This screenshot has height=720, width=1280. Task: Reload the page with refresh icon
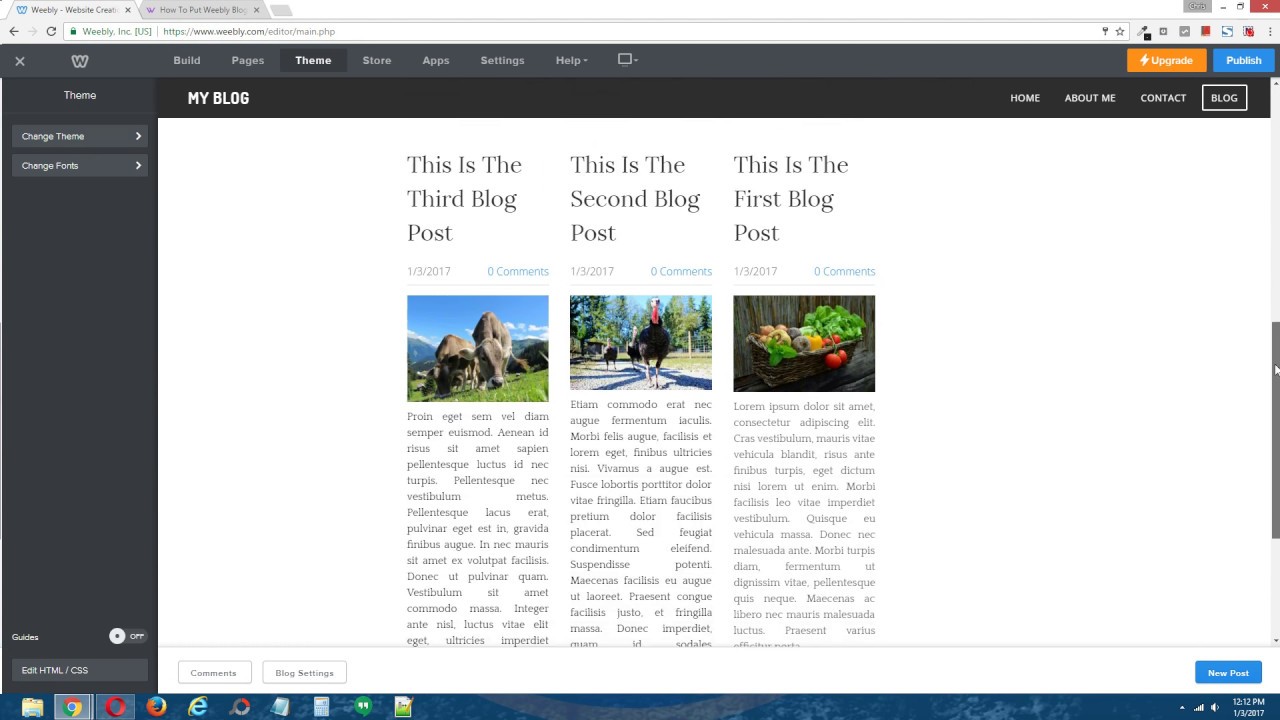[51, 31]
